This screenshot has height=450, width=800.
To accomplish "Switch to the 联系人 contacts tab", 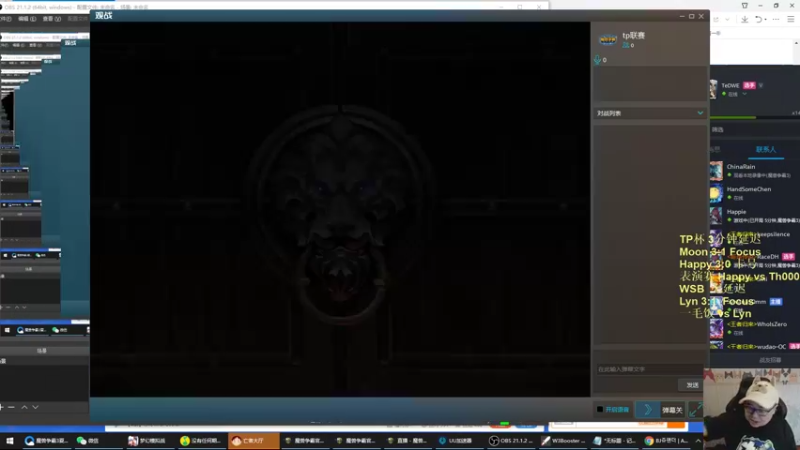I will (x=765, y=149).
